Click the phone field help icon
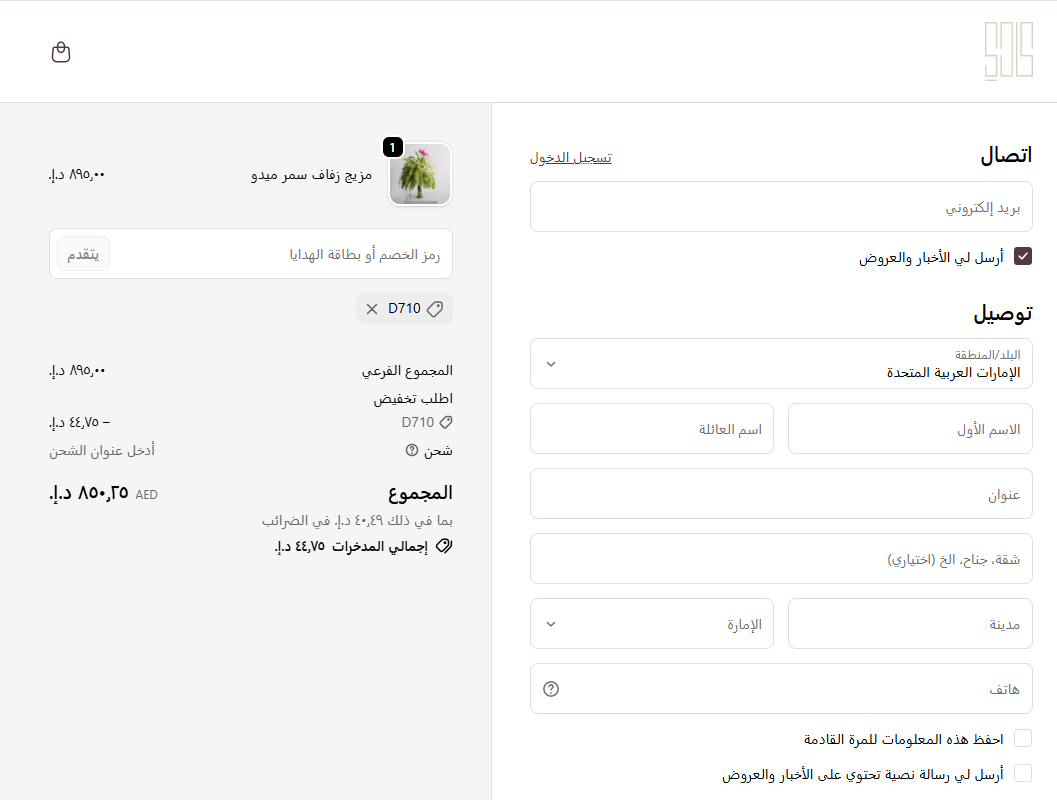This screenshot has width=1057, height=800. [x=551, y=689]
